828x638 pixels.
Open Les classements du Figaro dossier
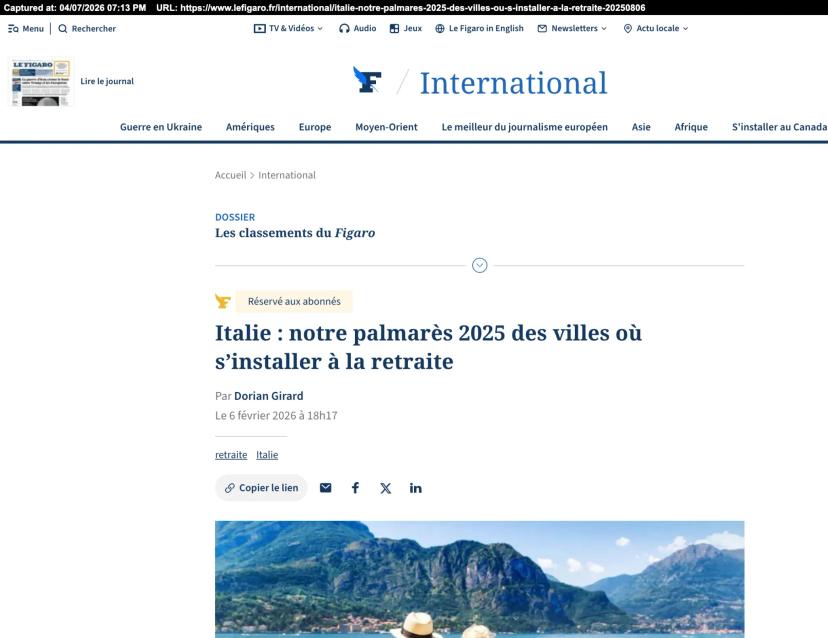pyautogui.click(x=295, y=233)
